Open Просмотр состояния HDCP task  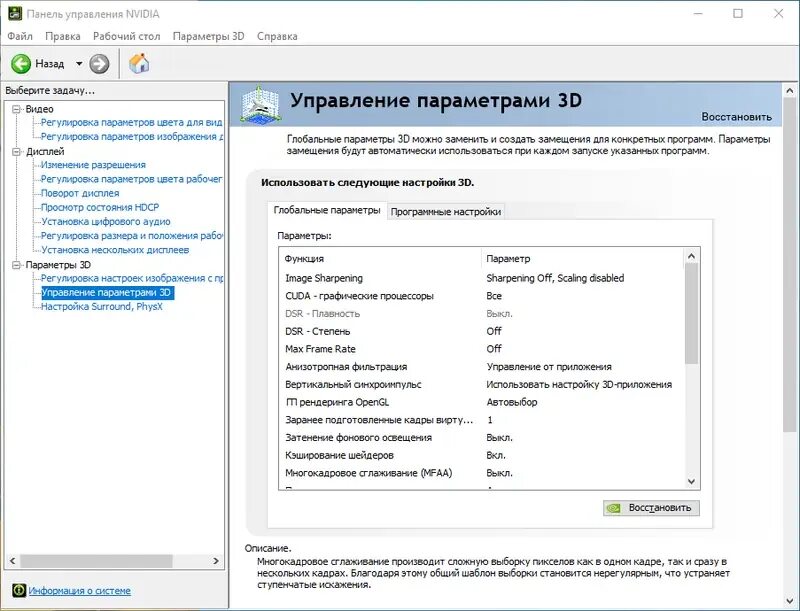click(x=100, y=207)
